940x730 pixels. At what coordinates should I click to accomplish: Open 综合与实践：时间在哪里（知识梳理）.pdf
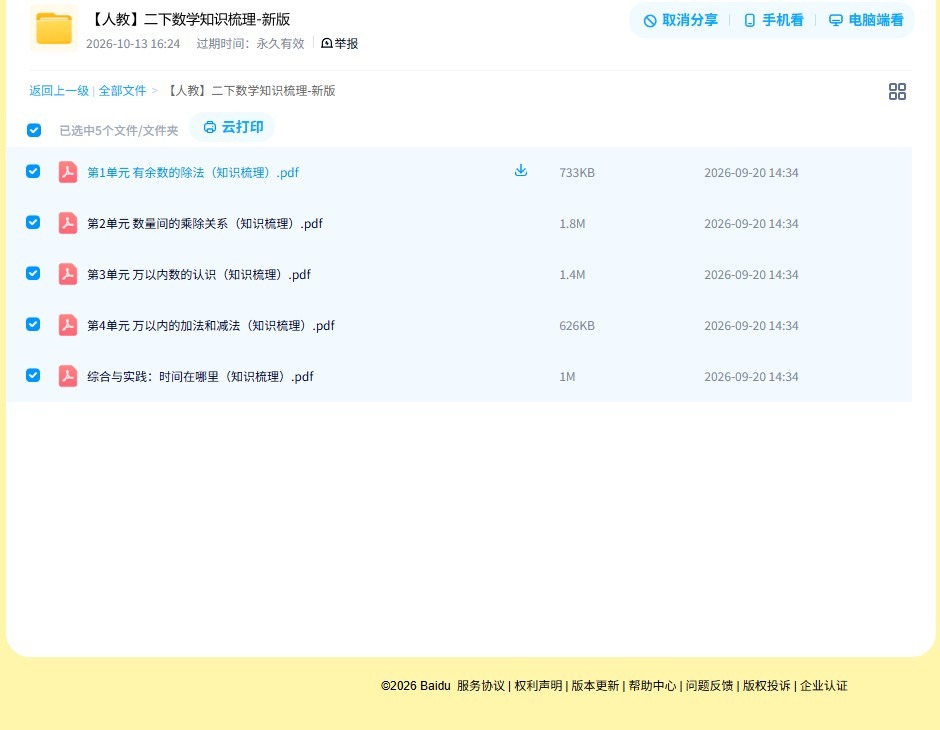tap(200, 376)
